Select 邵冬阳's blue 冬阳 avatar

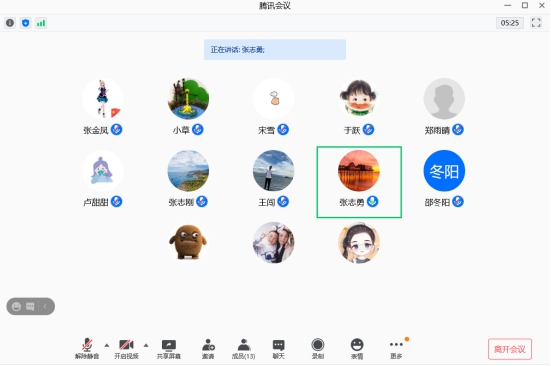444,171
